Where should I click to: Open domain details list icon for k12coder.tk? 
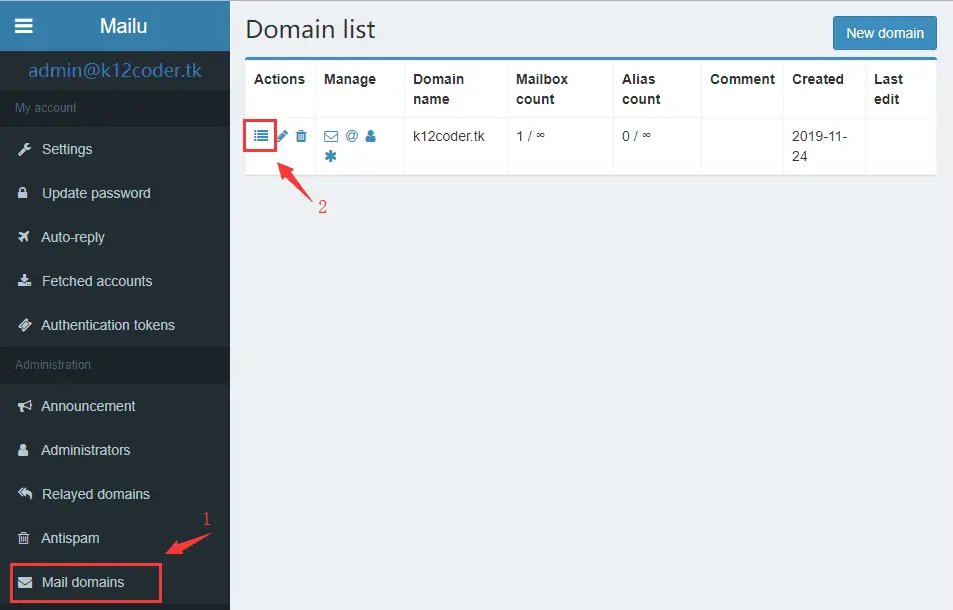click(x=261, y=135)
